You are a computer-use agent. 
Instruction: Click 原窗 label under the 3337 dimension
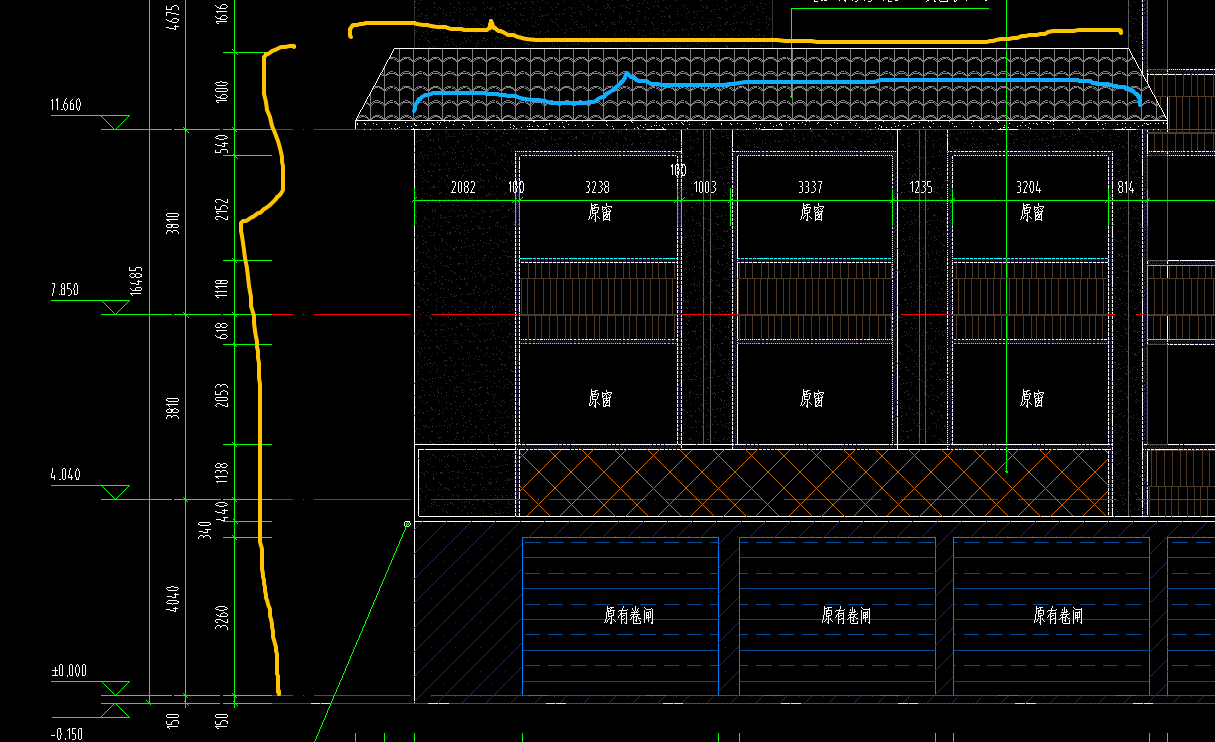pyautogui.click(x=812, y=213)
